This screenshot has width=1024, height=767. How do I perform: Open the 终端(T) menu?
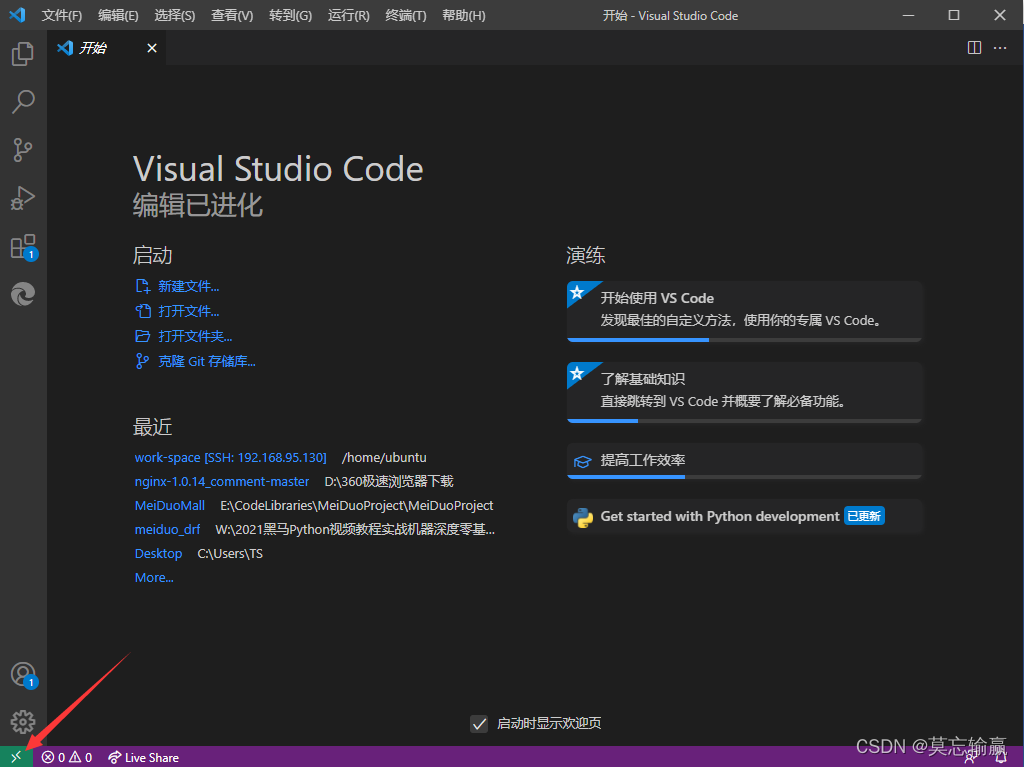click(x=406, y=15)
